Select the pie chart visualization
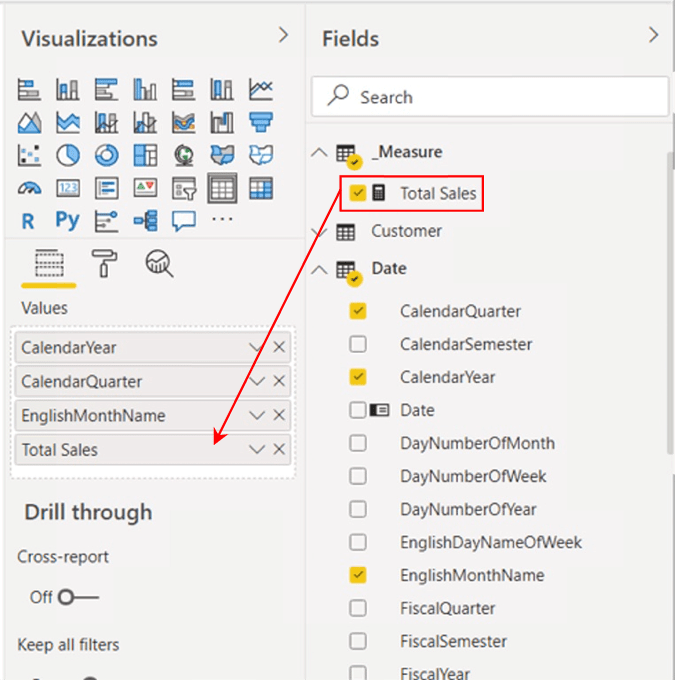675x680 pixels. (68, 155)
